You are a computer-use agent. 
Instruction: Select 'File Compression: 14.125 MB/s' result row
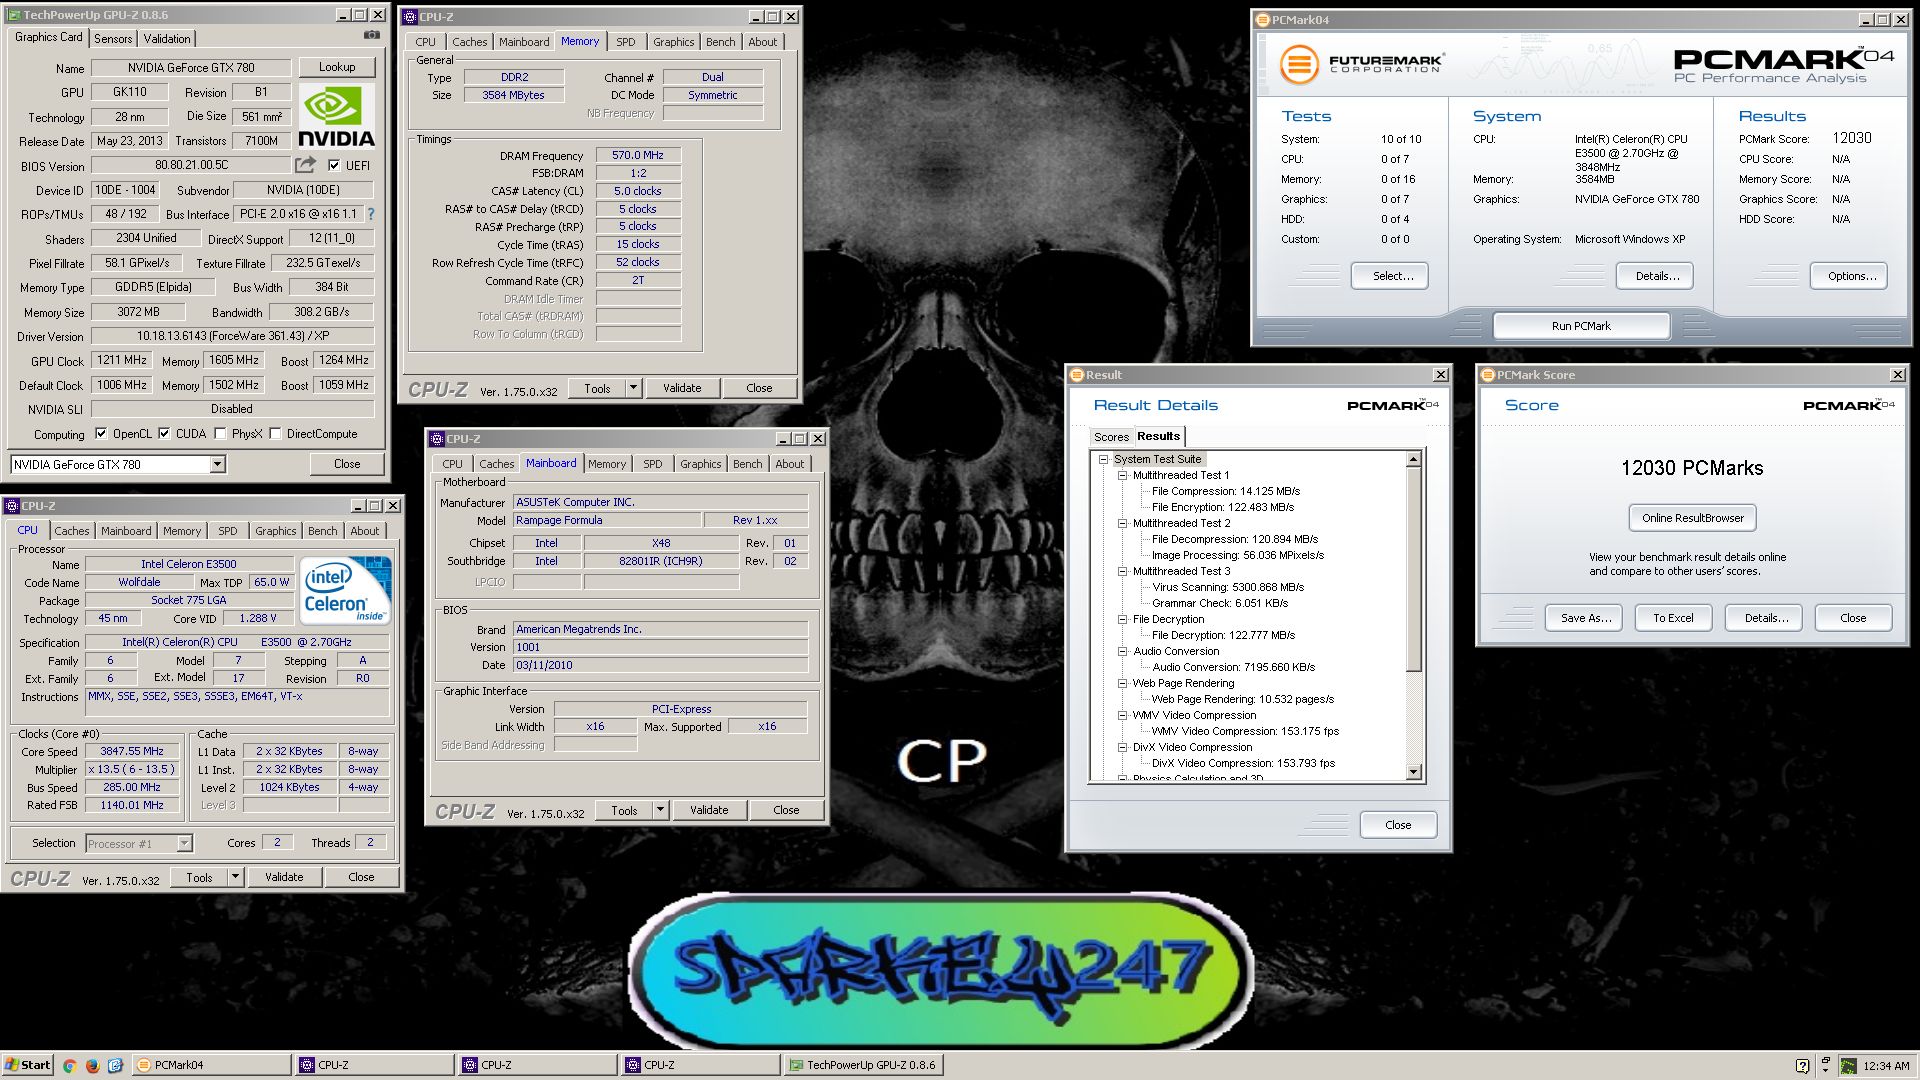[1225, 491]
